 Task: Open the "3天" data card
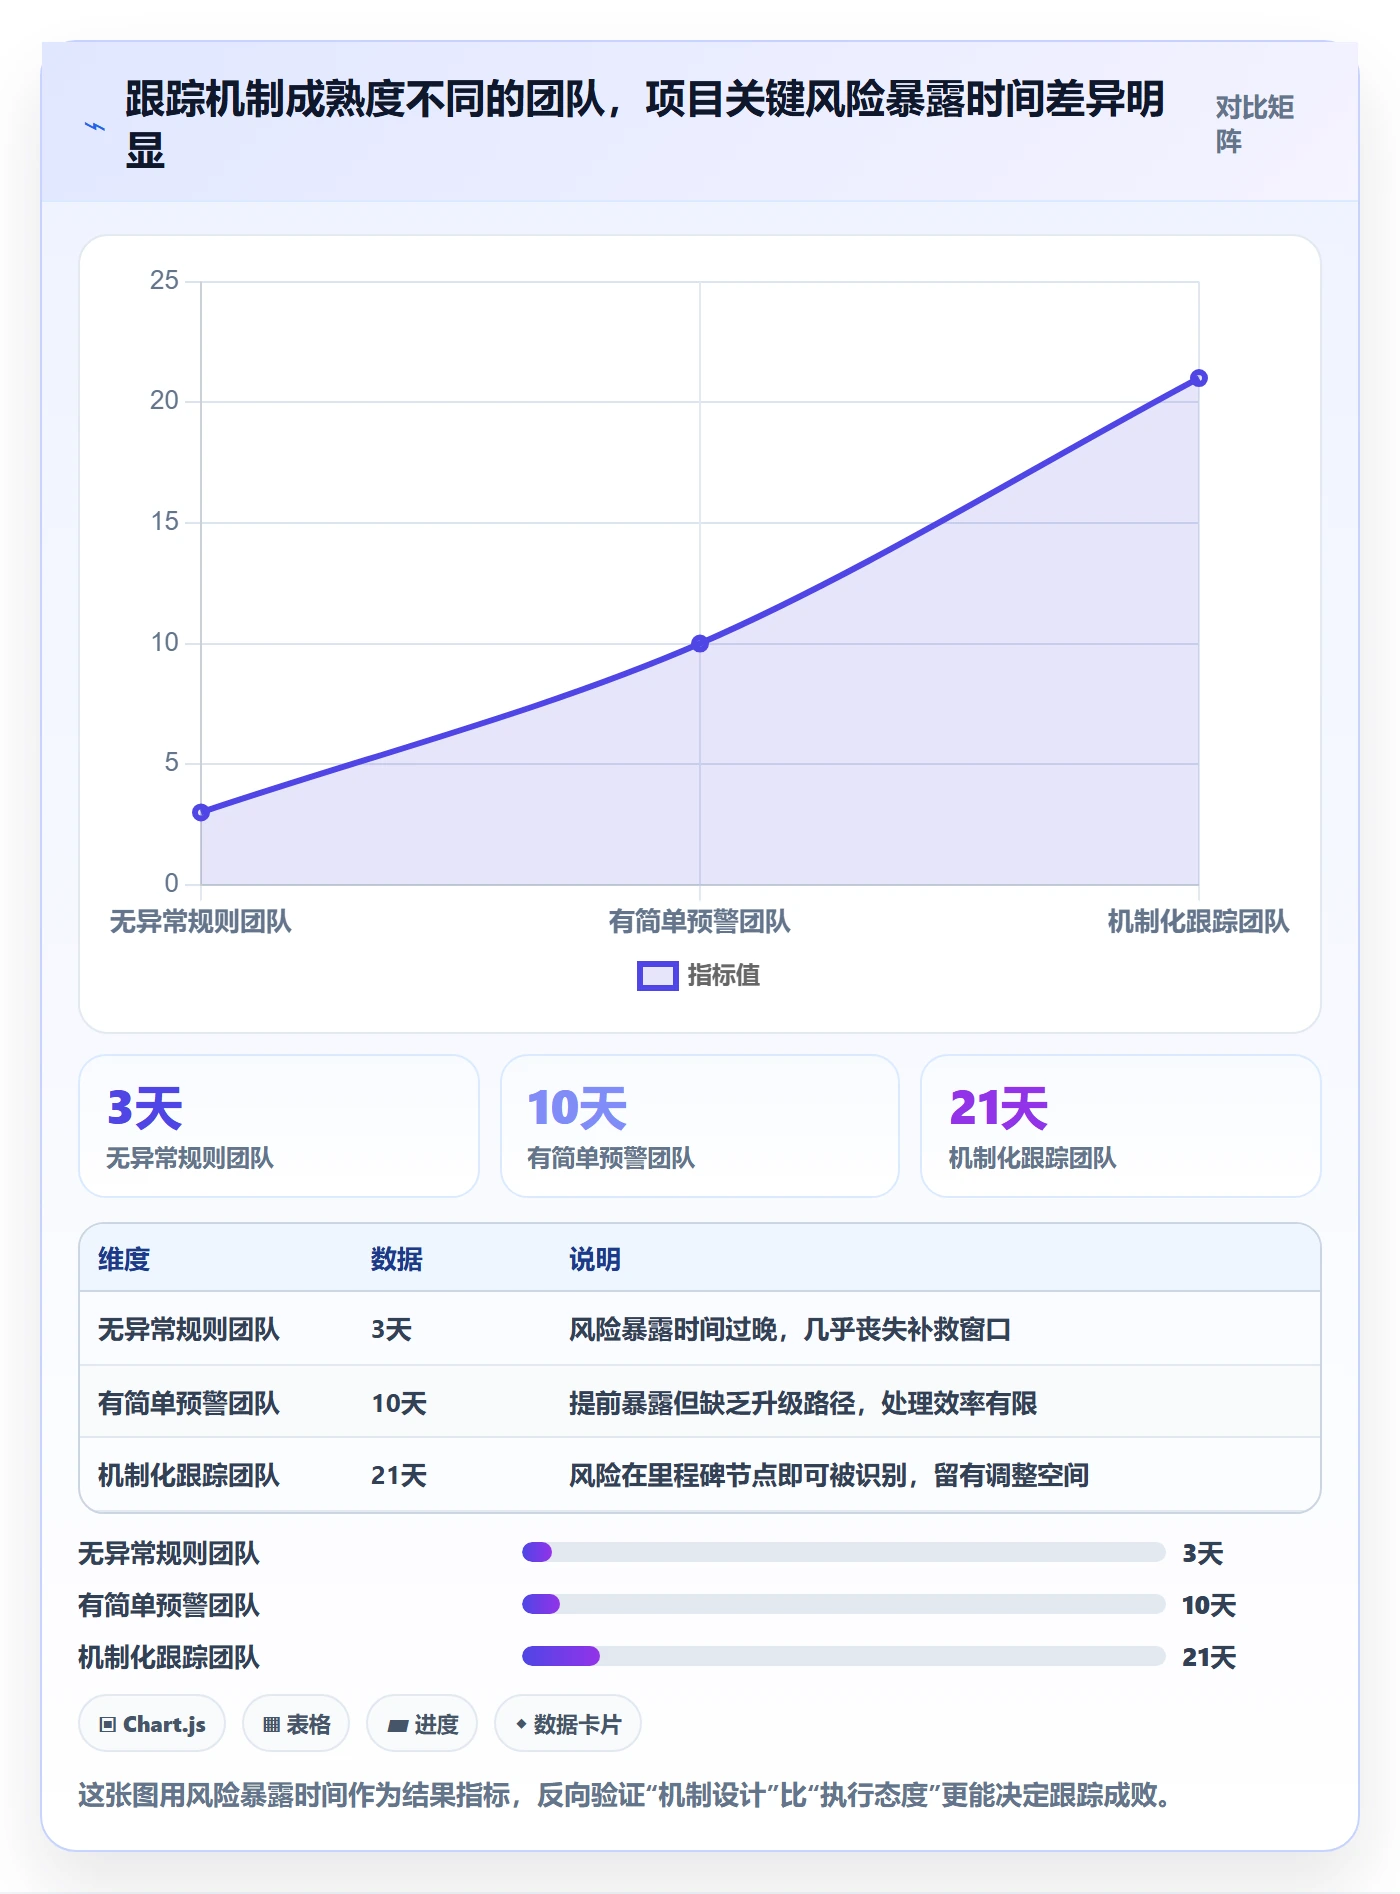pyautogui.click(x=279, y=1126)
